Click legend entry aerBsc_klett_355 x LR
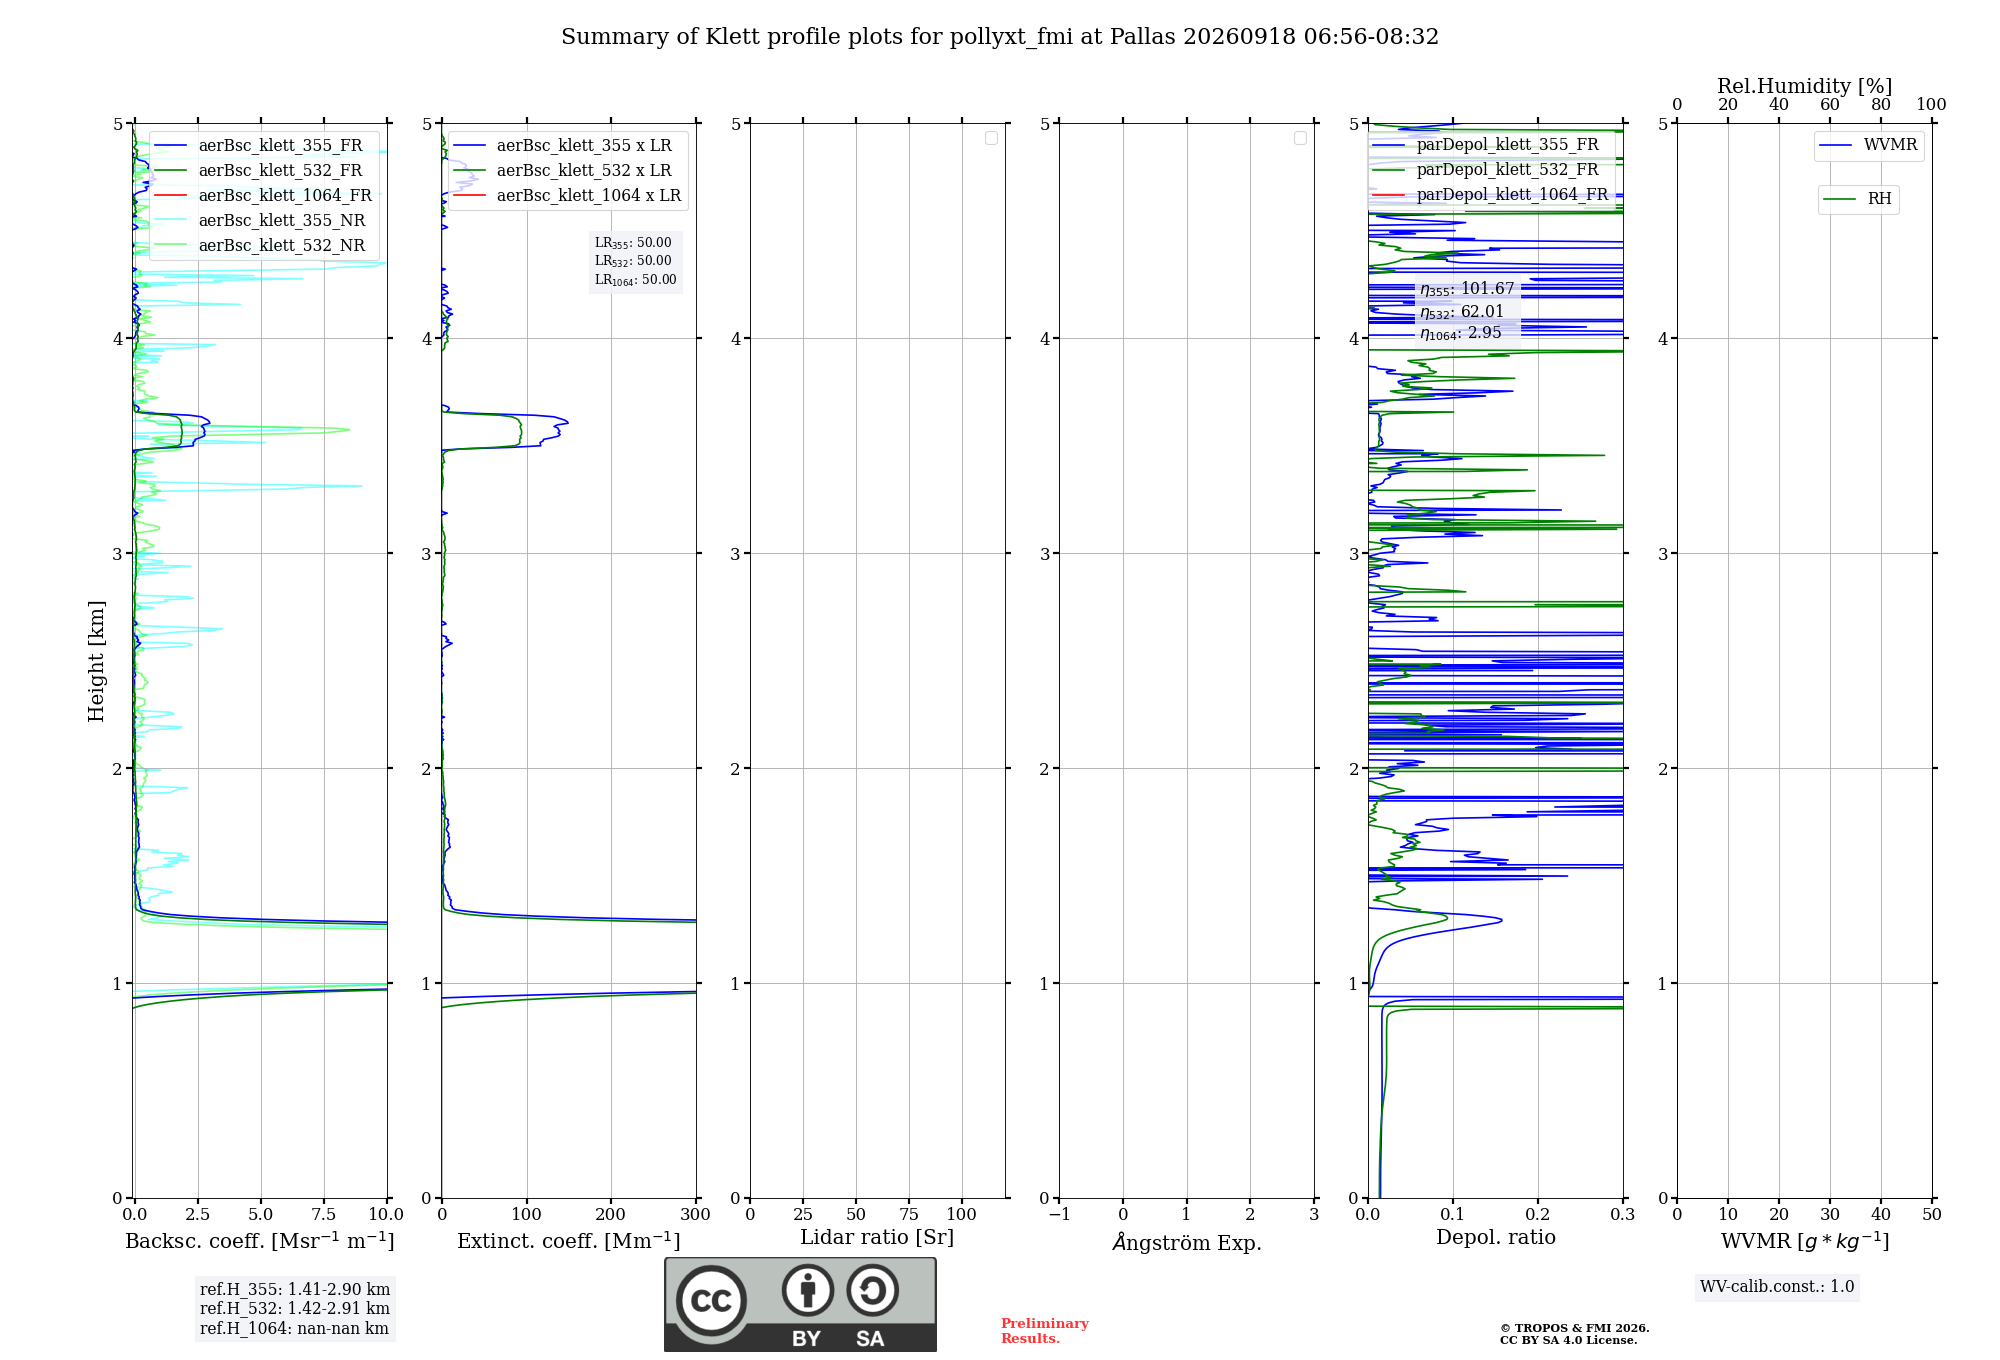Viewport: 2000px width, 1360px height. coord(567,145)
